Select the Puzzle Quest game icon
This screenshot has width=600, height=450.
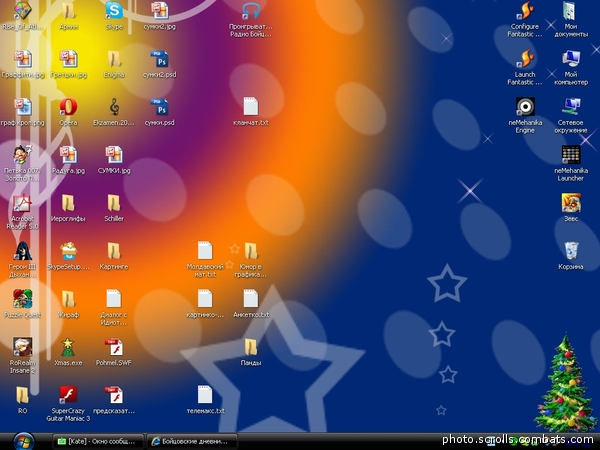[x=23, y=299]
